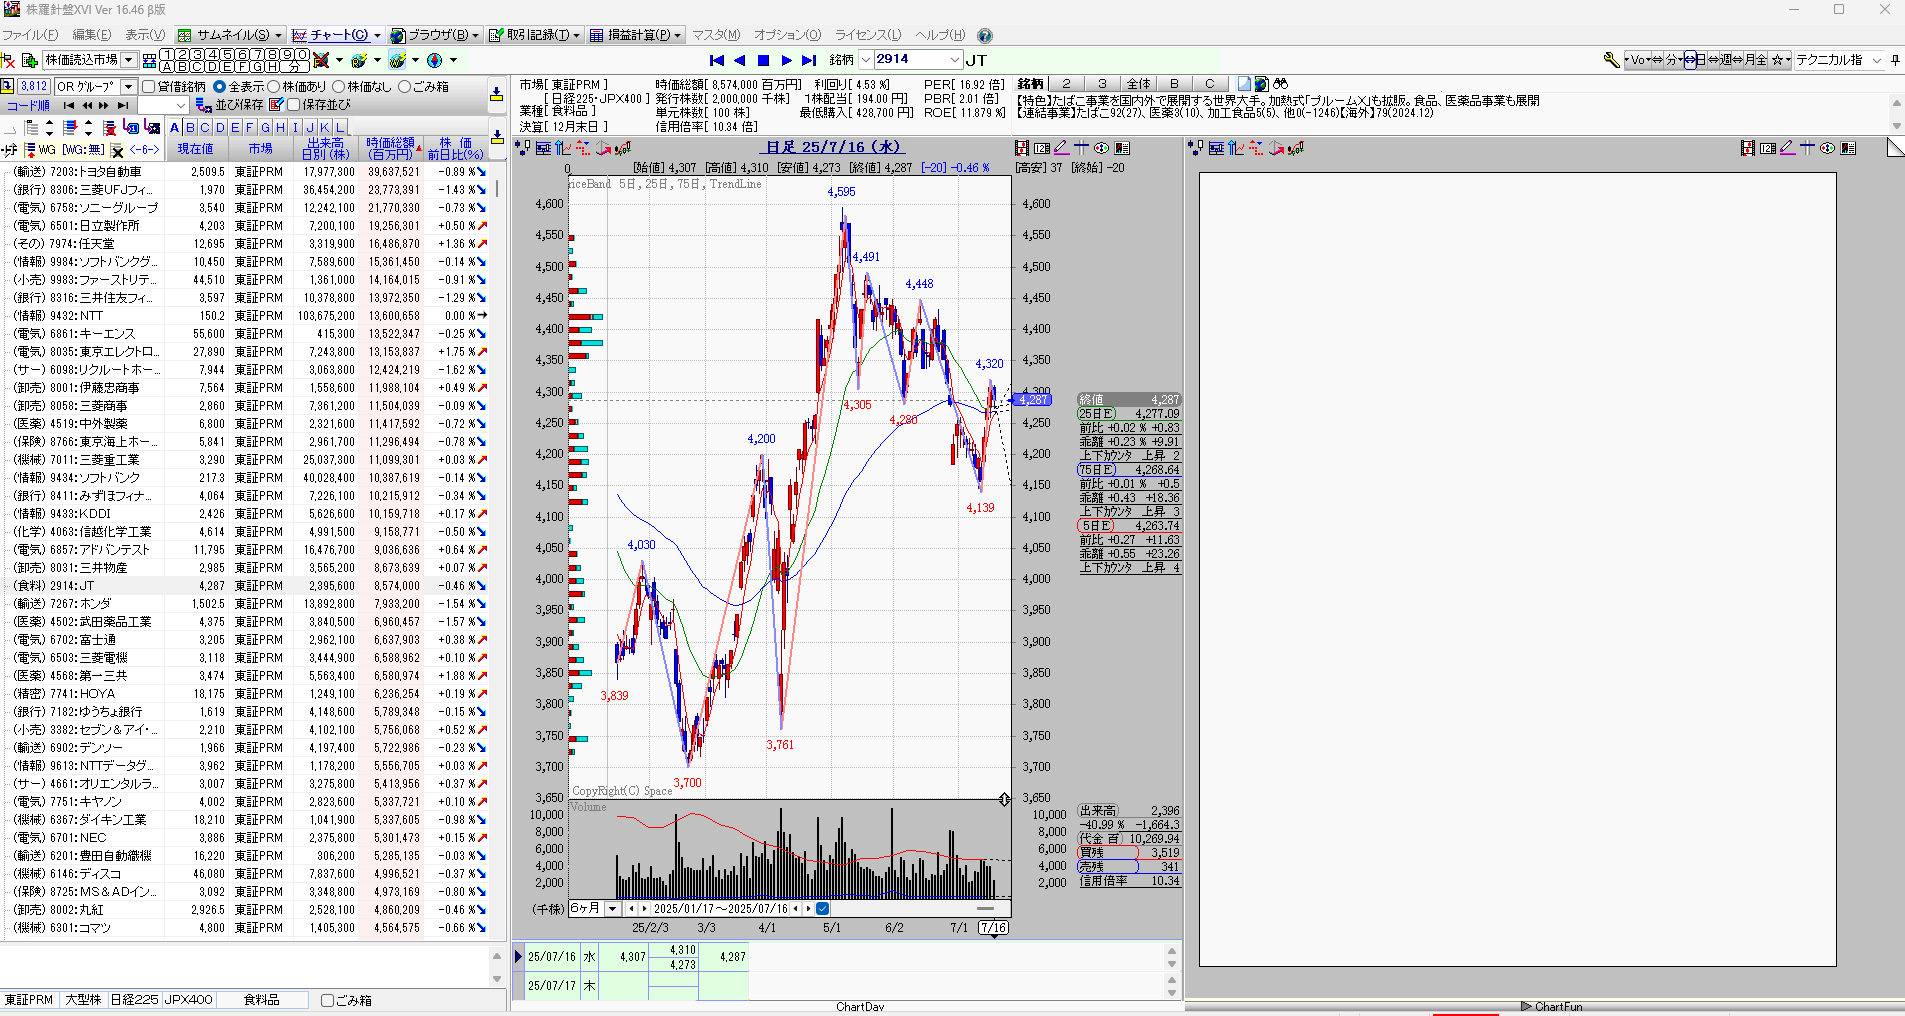Click first chart-type icon above main chart

coord(522,148)
